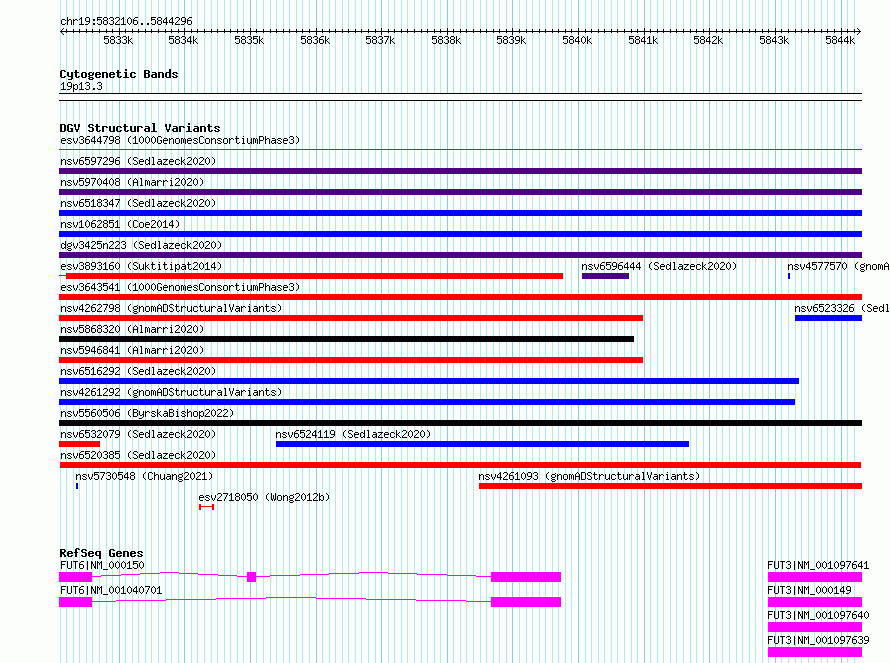Click the 5841k ruler position label
The width and height of the screenshot is (890, 663).
pos(643,40)
